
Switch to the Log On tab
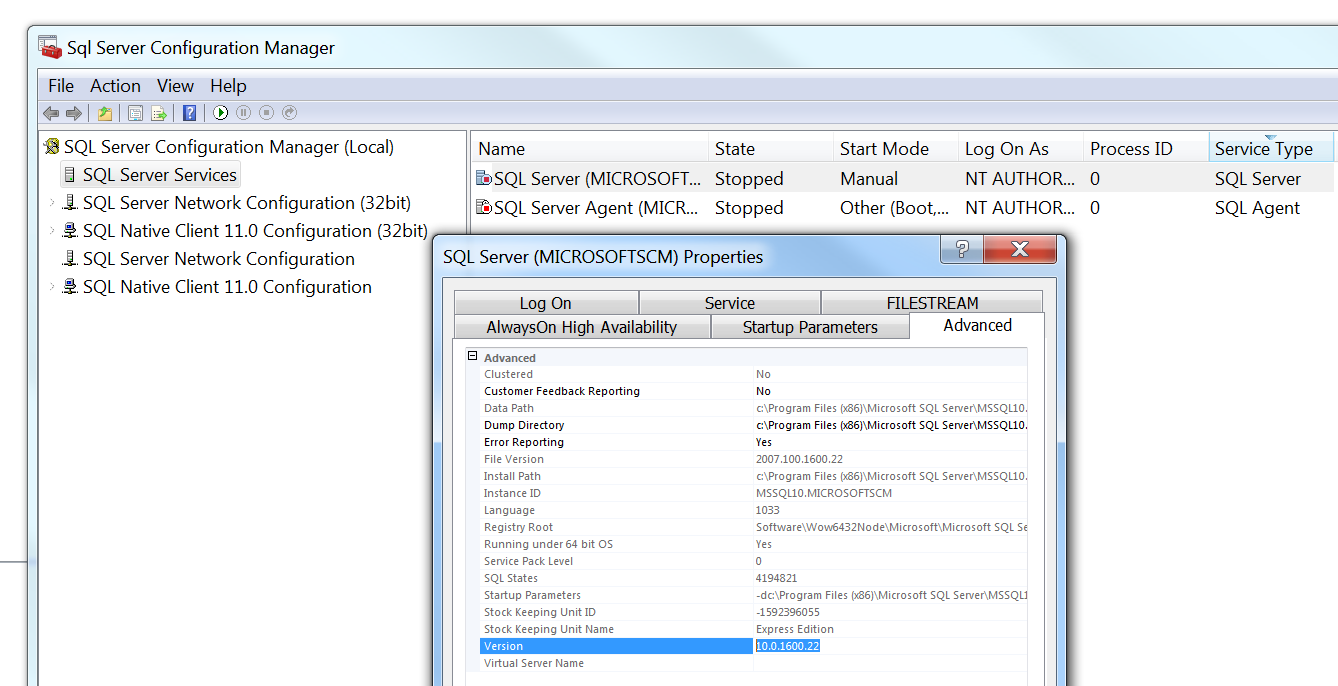546,303
